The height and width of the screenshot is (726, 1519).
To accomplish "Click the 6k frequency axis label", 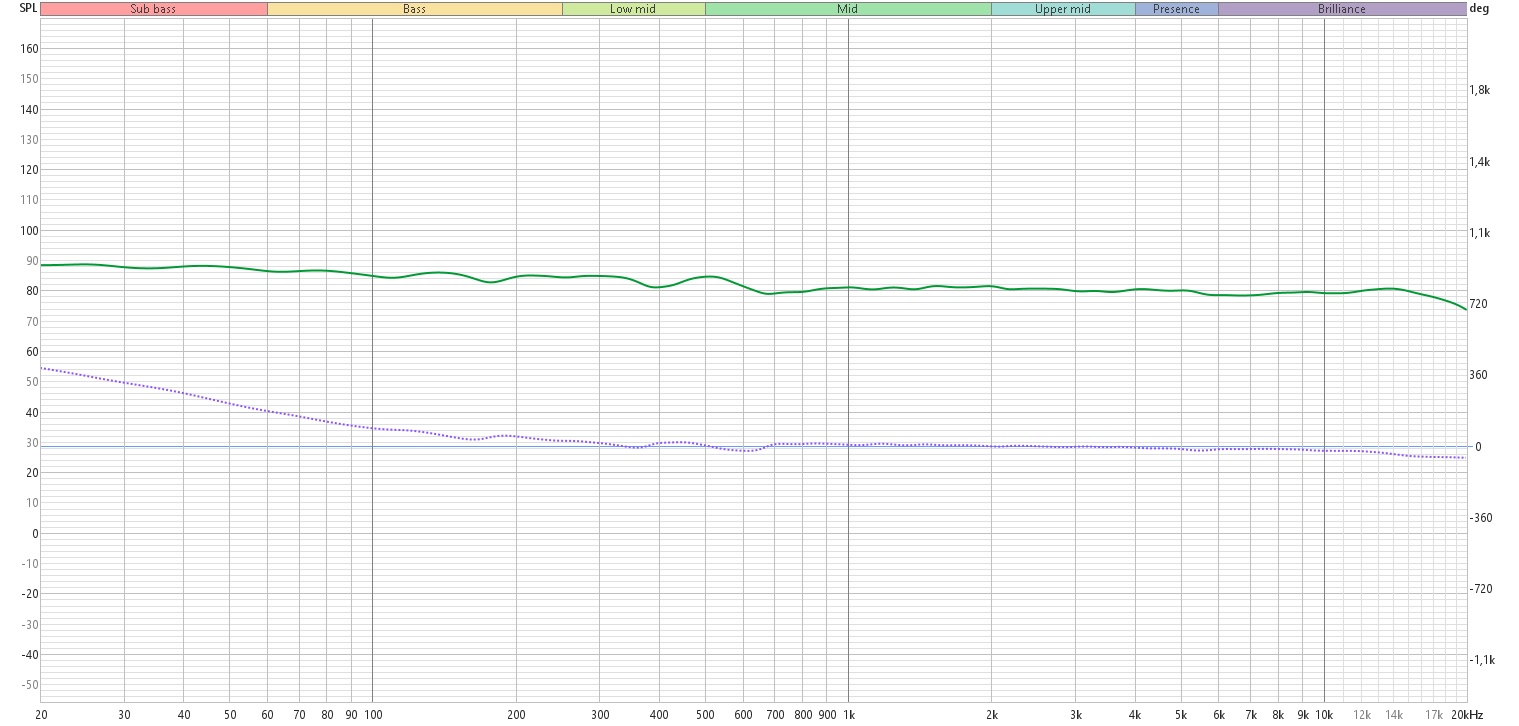I will pyautogui.click(x=1219, y=715).
